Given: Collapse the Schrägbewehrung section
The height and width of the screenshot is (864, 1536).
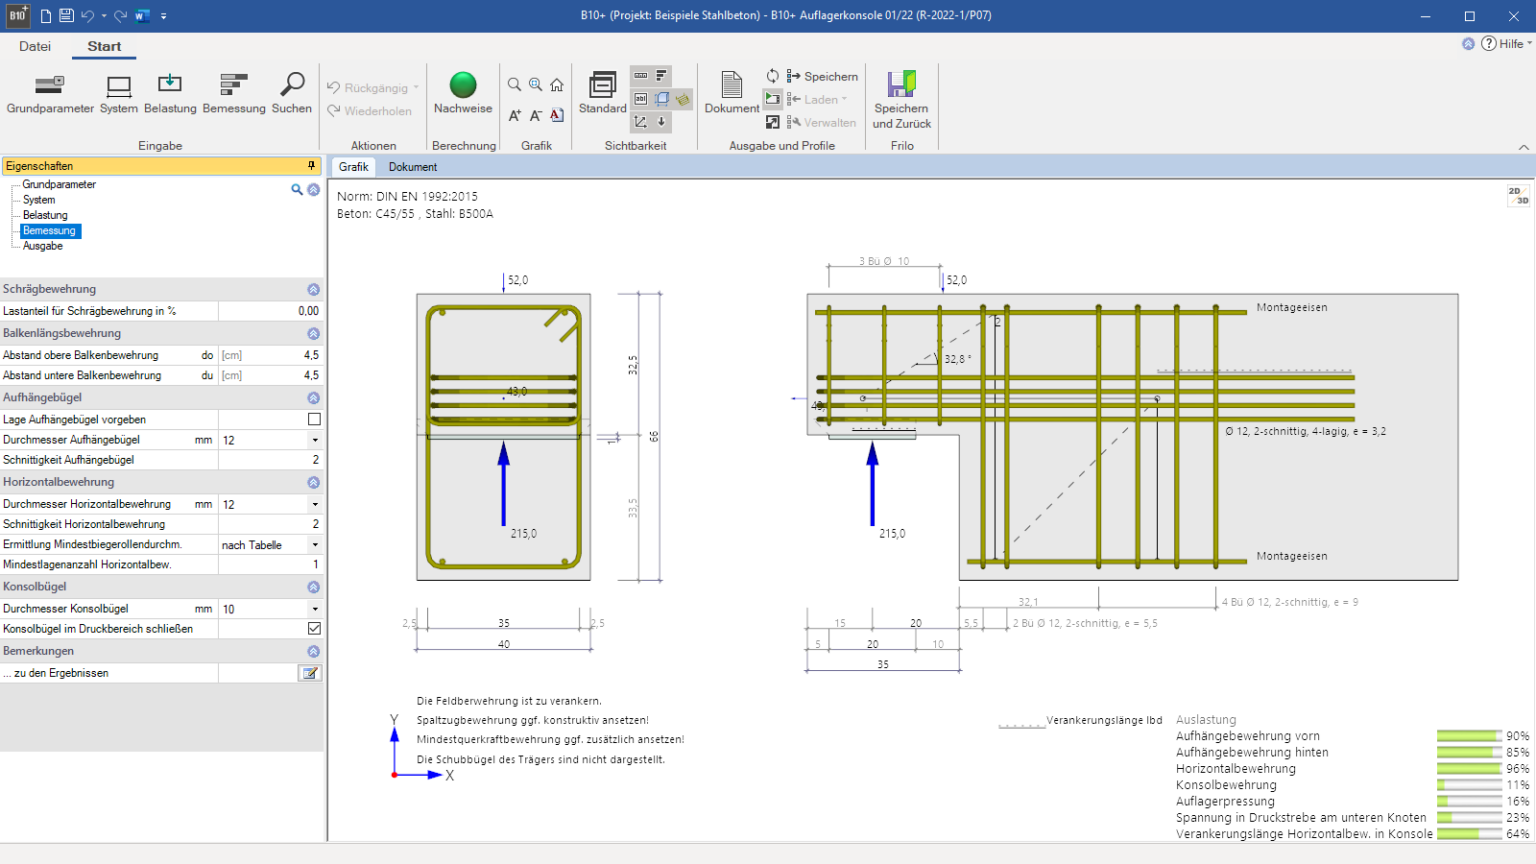Looking at the screenshot, I should coord(313,289).
